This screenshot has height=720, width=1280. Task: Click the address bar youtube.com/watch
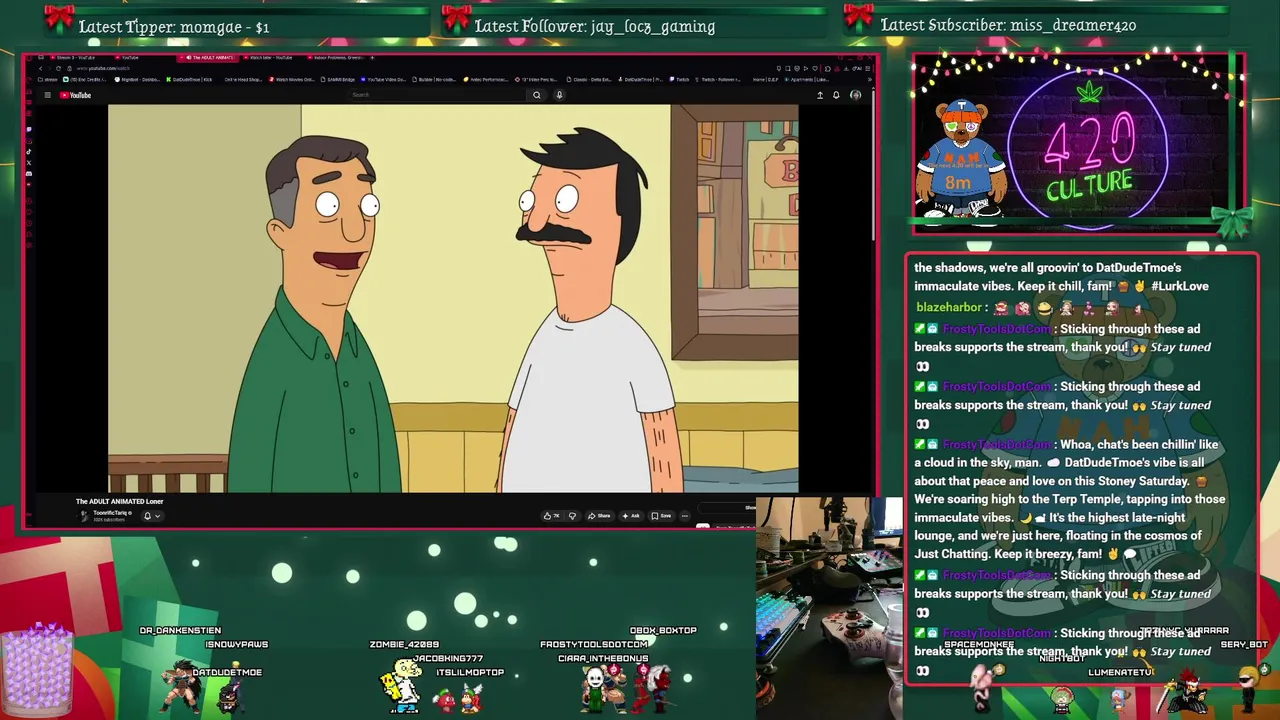tap(103, 68)
